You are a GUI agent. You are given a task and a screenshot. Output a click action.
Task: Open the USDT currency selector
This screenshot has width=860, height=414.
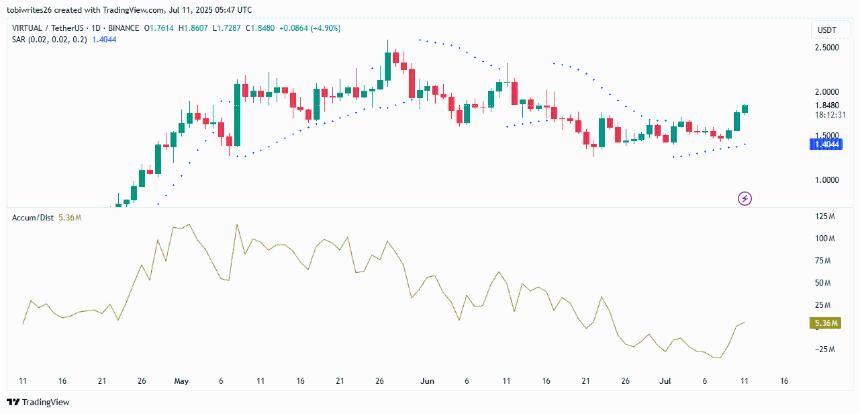pyautogui.click(x=827, y=31)
